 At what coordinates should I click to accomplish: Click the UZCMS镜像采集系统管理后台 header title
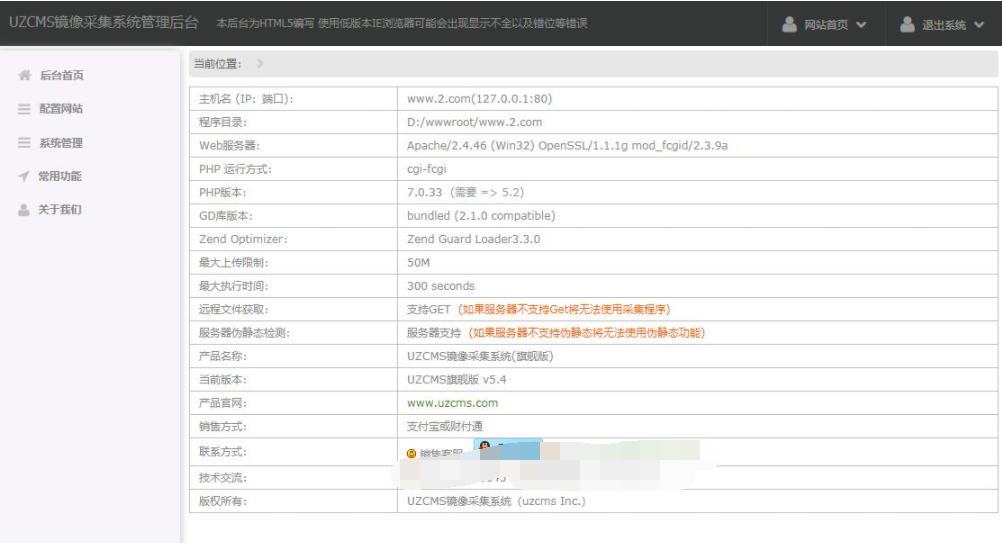104,22
